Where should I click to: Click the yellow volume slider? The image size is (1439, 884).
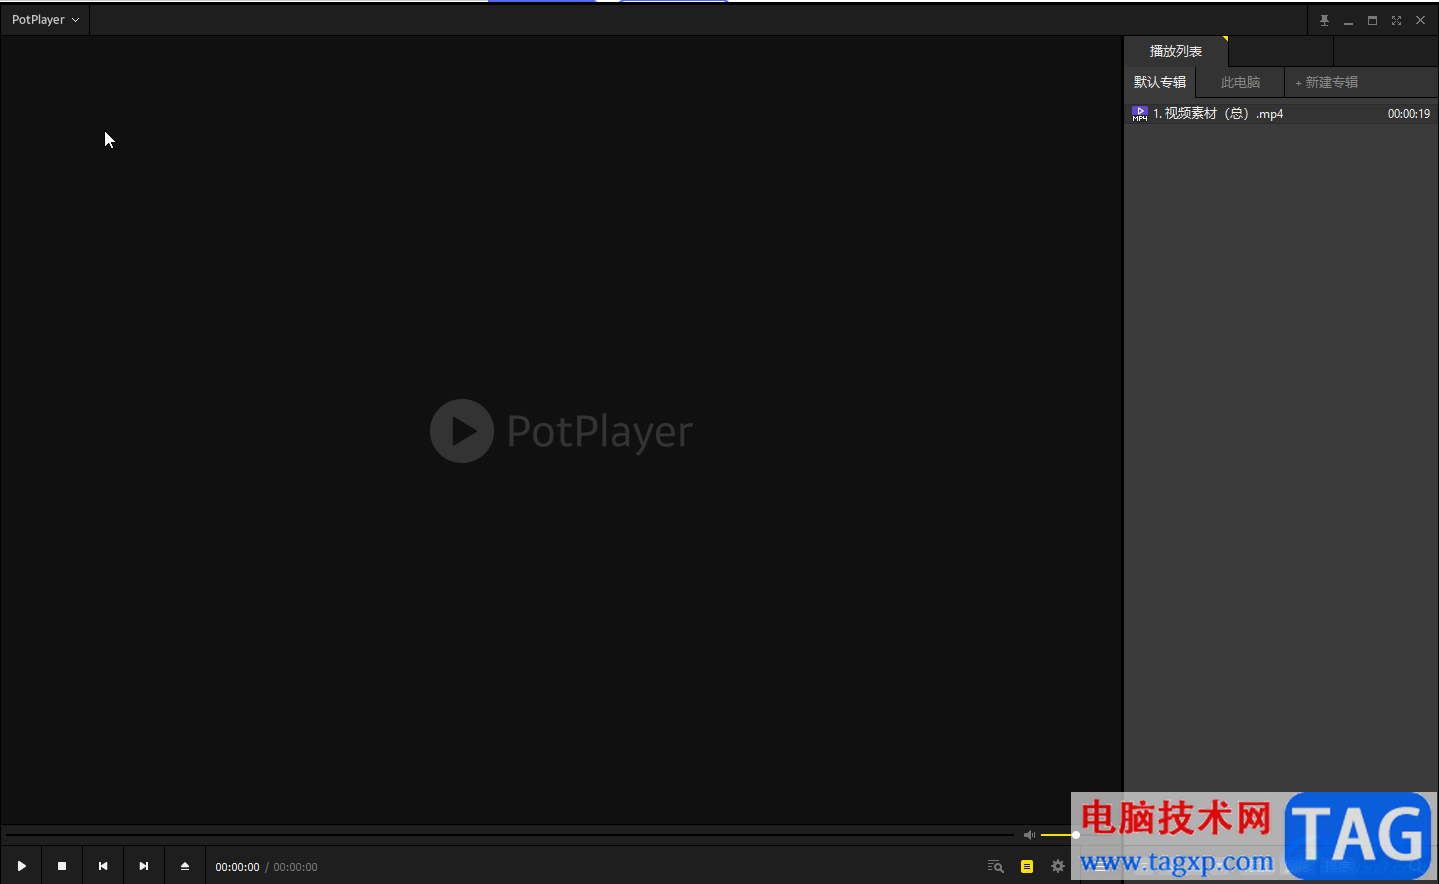[x=1059, y=835]
